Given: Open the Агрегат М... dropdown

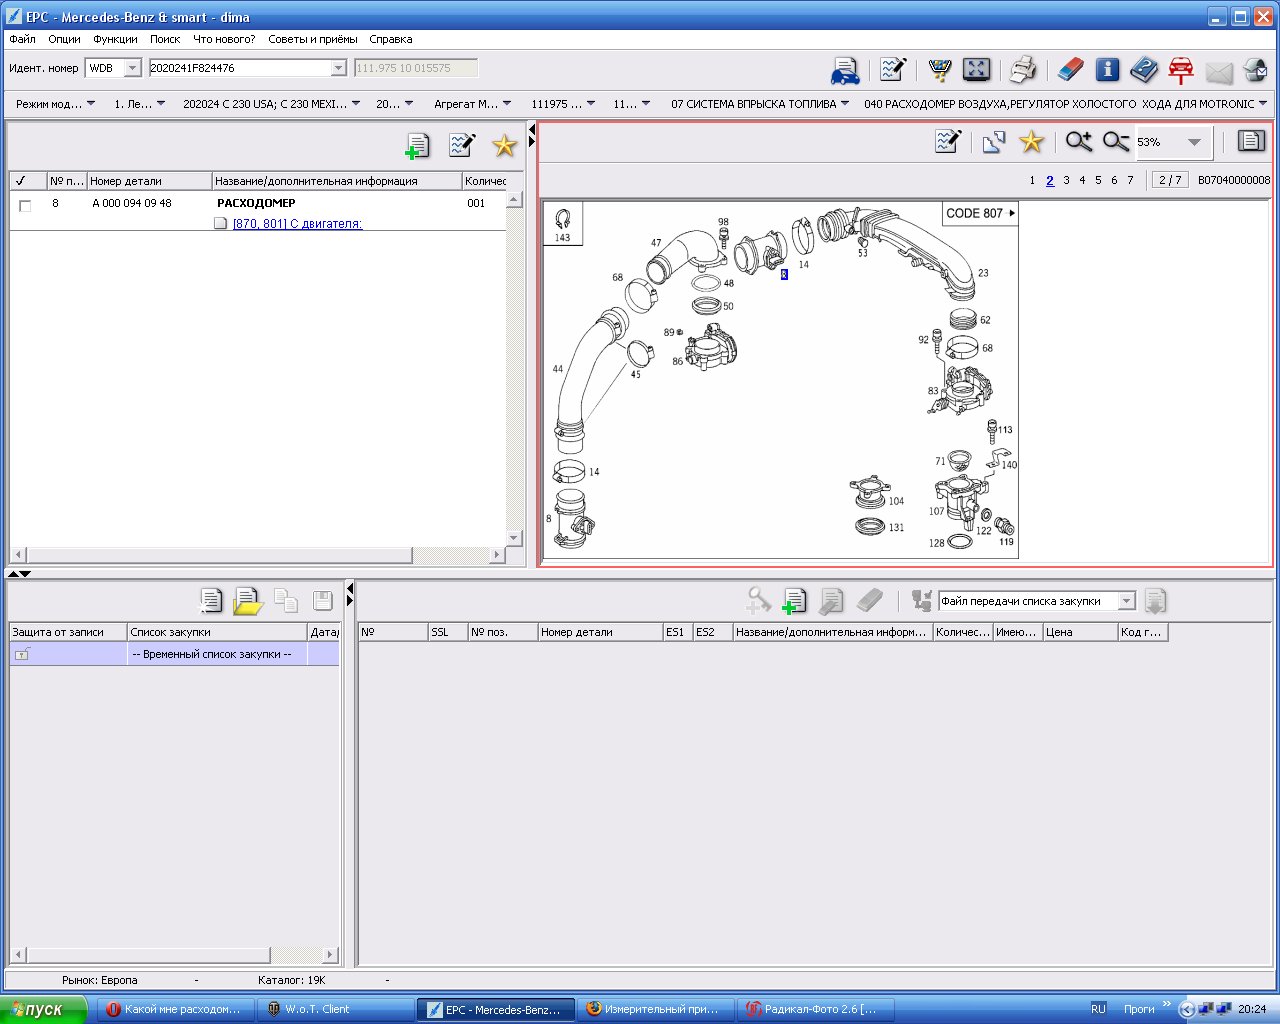Looking at the screenshot, I should coord(472,103).
